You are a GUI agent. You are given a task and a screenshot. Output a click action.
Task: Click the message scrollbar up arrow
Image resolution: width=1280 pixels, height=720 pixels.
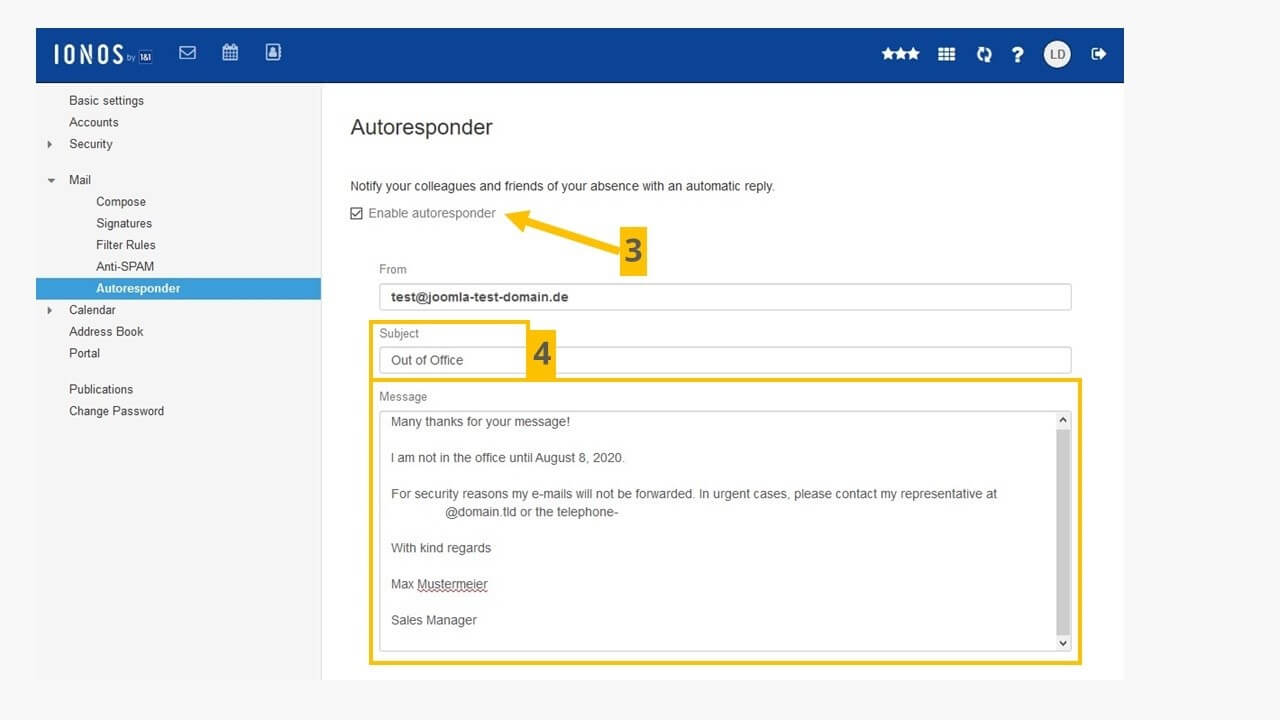pyautogui.click(x=1063, y=421)
